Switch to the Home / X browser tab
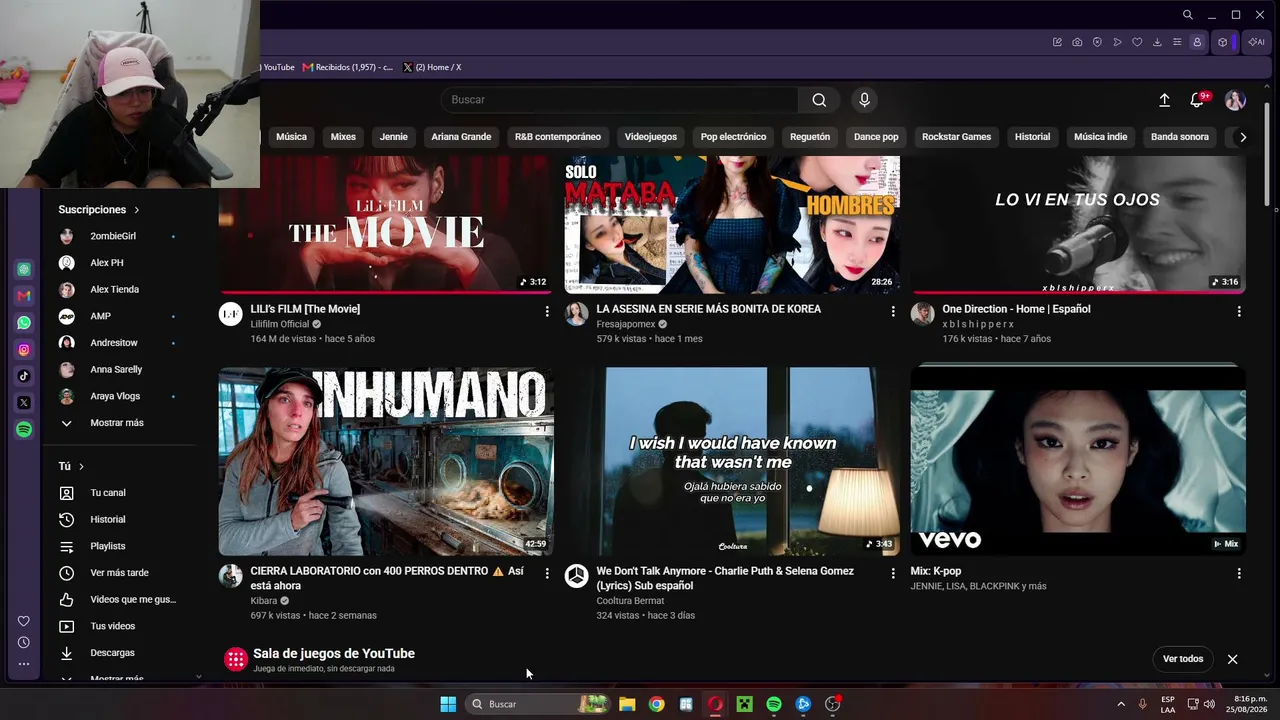This screenshot has width=1280, height=720. click(x=432, y=67)
